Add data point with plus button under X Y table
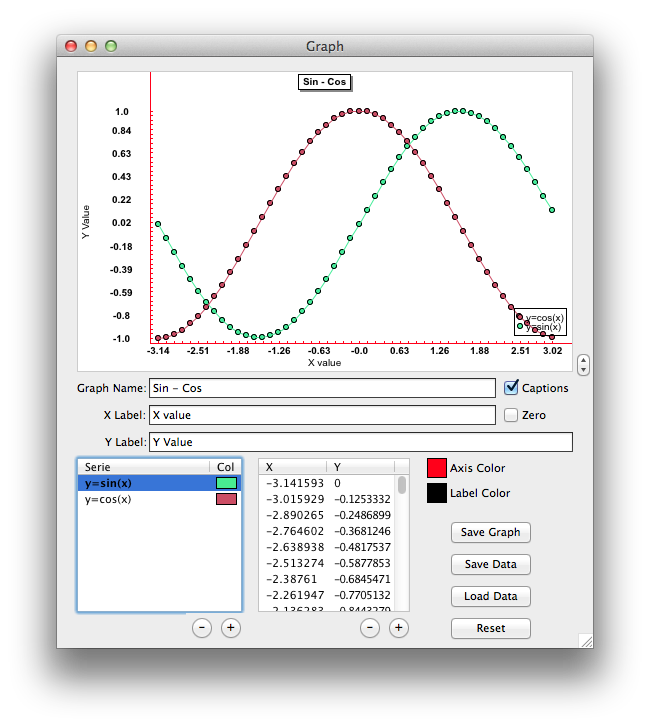This screenshot has height=727, width=650. click(x=398, y=628)
